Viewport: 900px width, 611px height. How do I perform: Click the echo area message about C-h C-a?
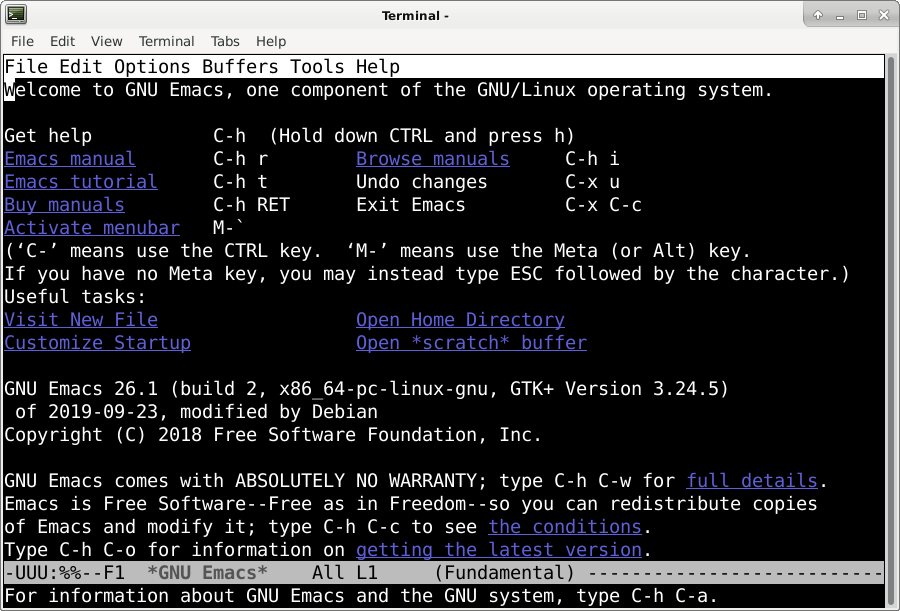coord(361,595)
